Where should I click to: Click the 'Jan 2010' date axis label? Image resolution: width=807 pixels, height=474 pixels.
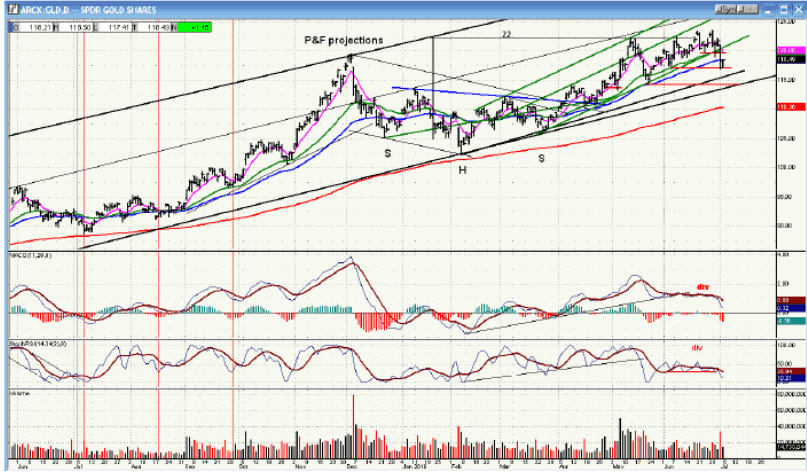pyautogui.click(x=414, y=466)
